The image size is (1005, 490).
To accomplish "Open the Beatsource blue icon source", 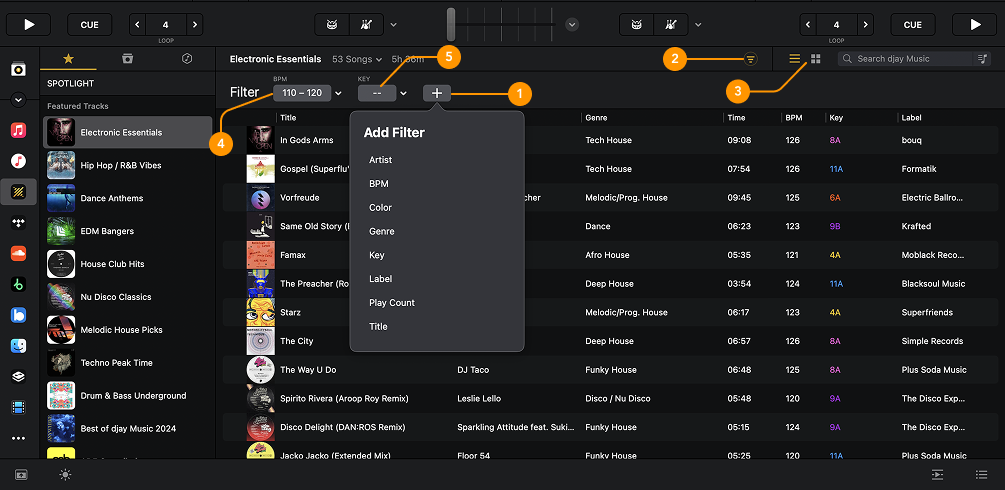I will (19, 315).
